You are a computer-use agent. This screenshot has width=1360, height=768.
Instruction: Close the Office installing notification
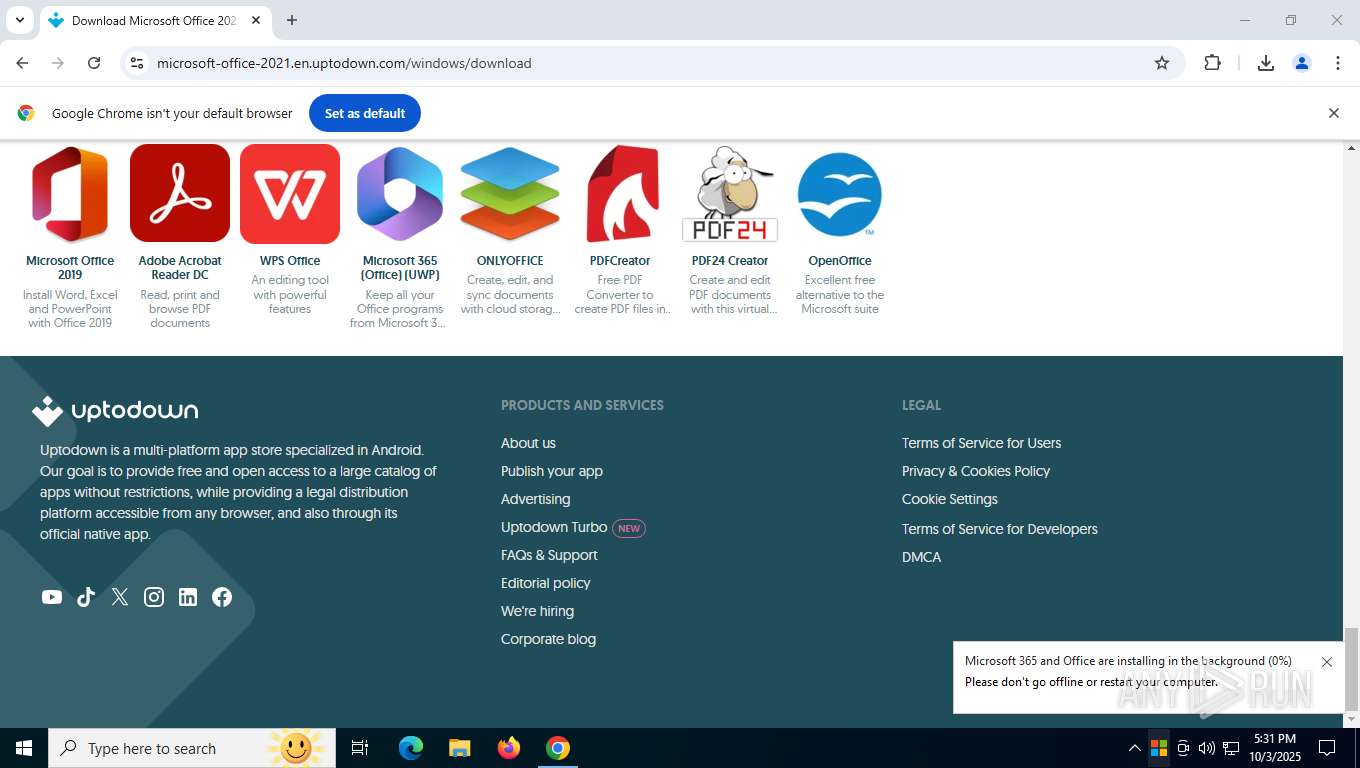1327,662
